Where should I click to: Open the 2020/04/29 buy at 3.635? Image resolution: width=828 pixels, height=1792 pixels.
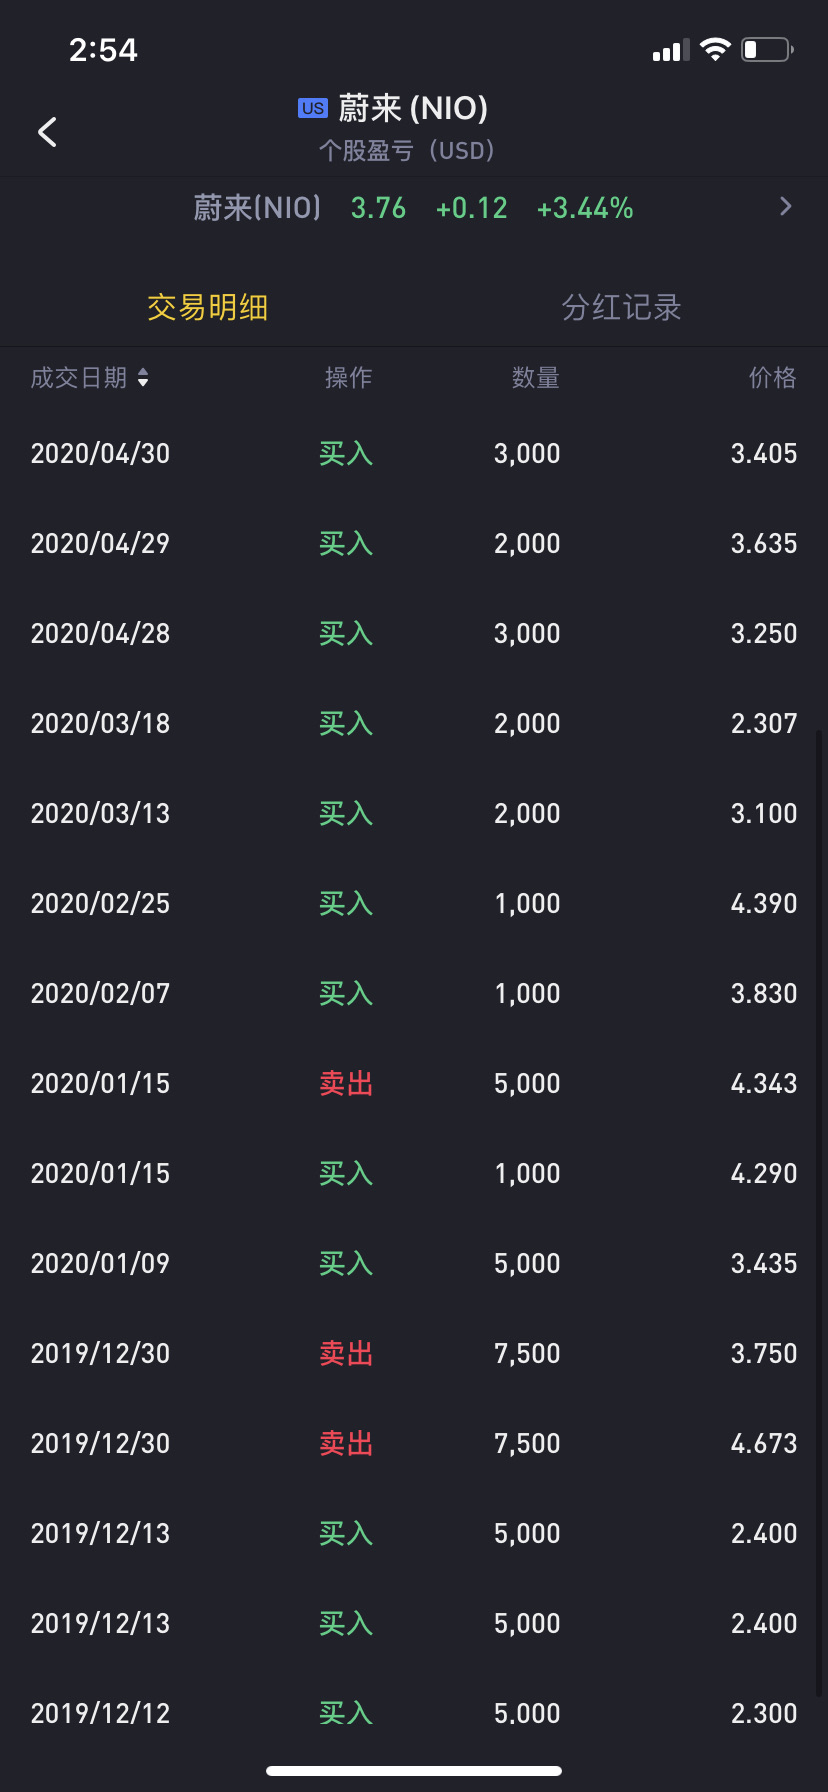coord(413,543)
